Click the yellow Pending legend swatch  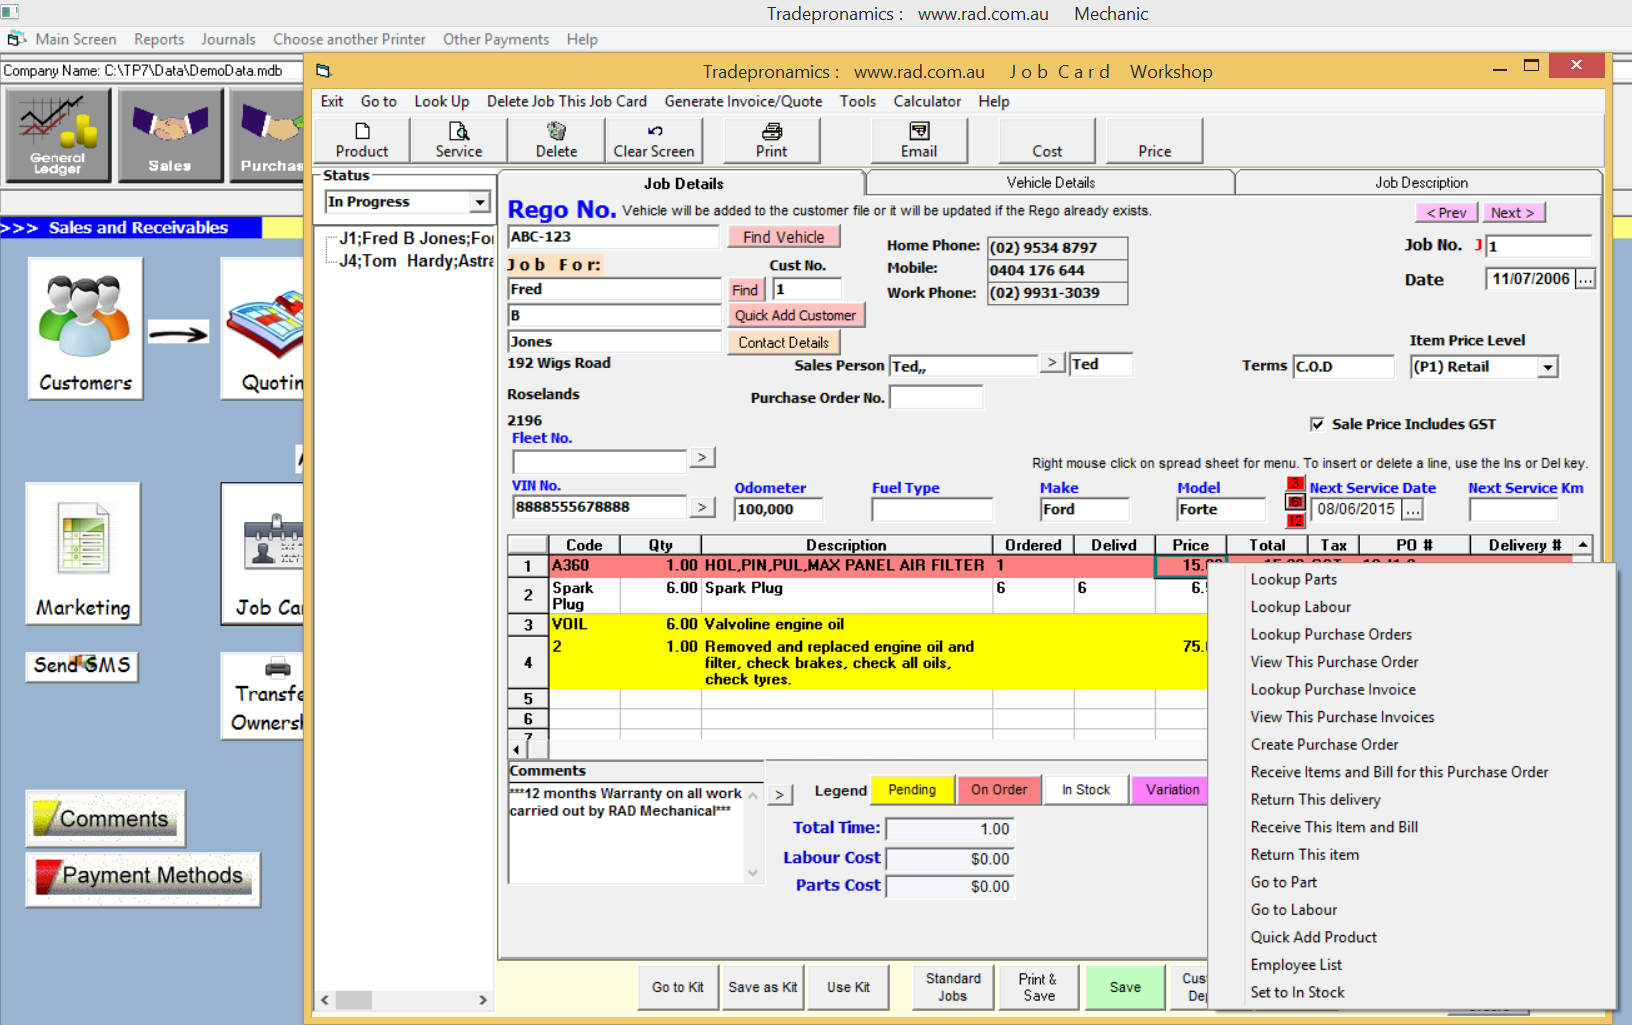(x=912, y=790)
